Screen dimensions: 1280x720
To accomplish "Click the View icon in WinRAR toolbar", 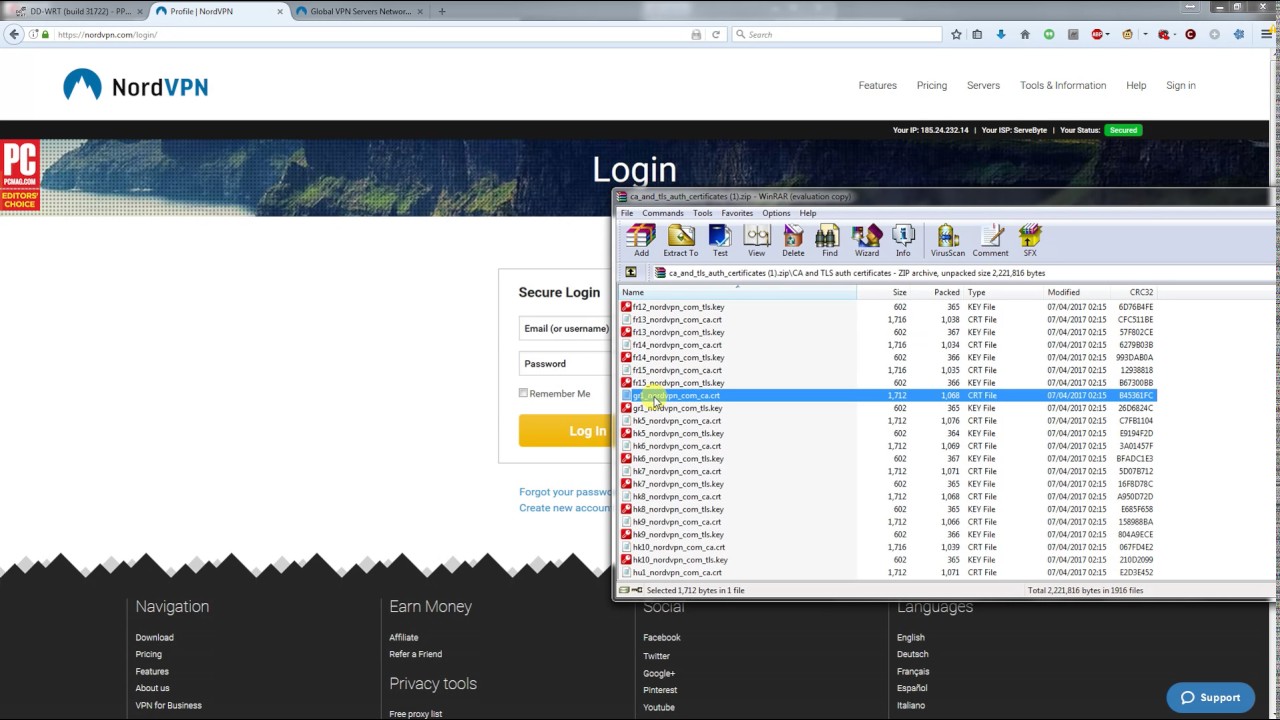I will pos(757,240).
